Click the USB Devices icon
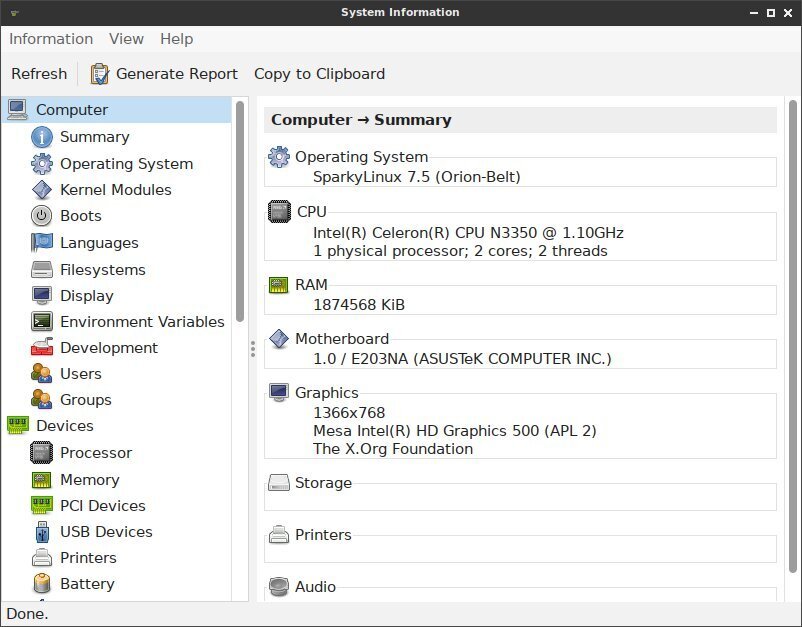This screenshot has width=802, height=627. pos(39,532)
